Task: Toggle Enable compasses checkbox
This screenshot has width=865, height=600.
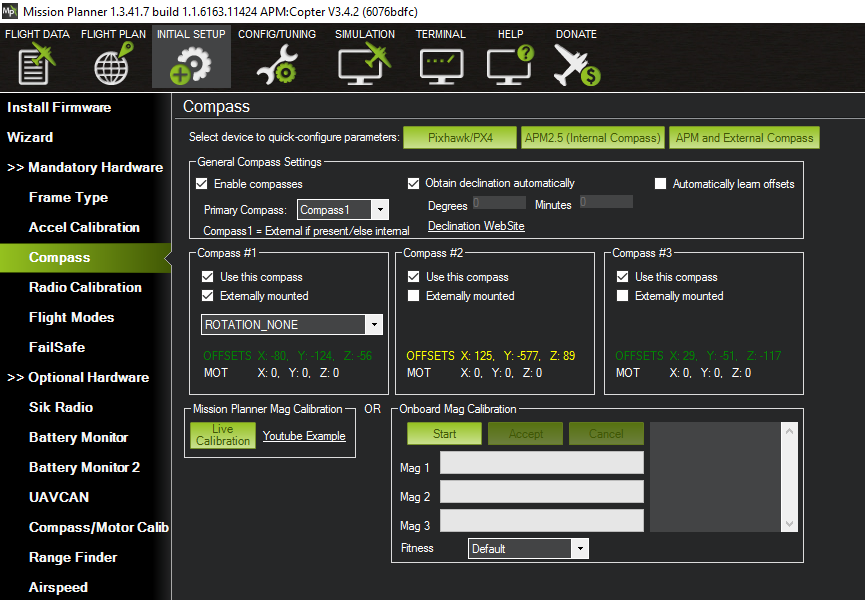Action: click(x=202, y=184)
